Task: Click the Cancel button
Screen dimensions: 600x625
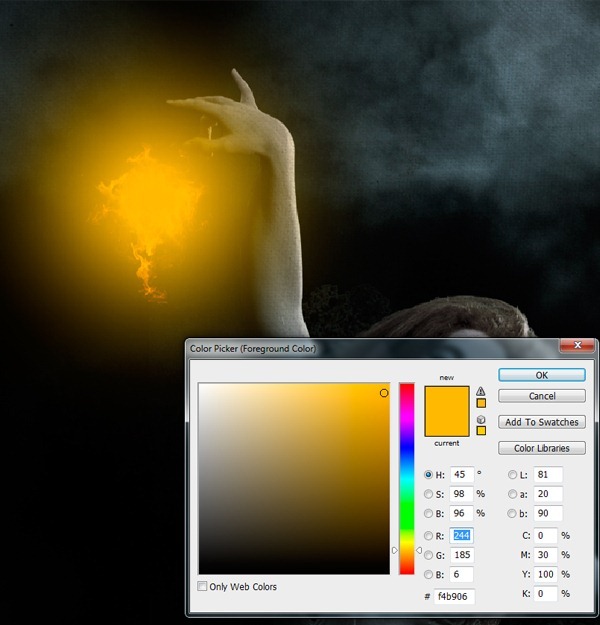Action: pyautogui.click(x=542, y=396)
